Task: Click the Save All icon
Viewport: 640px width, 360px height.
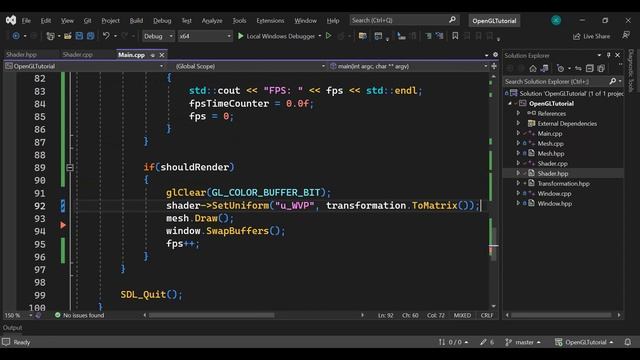Action: point(90,36)
